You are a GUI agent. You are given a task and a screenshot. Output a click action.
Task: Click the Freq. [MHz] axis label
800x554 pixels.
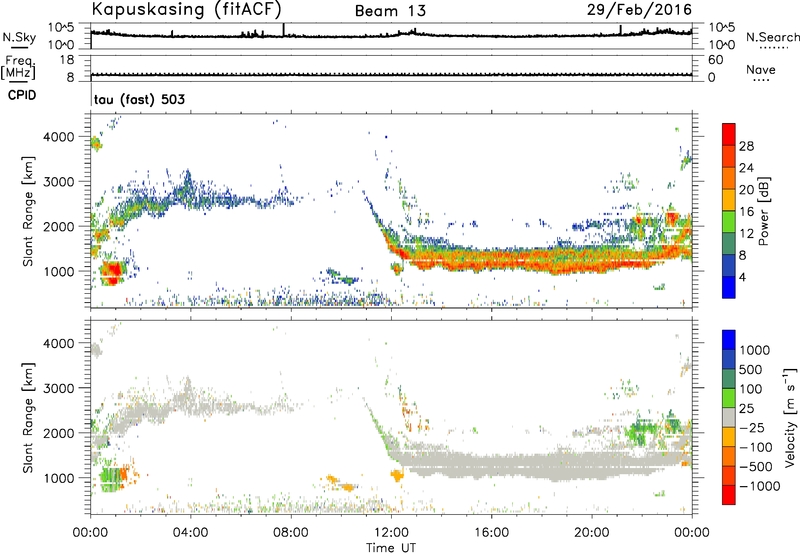[x=18, y=67]
